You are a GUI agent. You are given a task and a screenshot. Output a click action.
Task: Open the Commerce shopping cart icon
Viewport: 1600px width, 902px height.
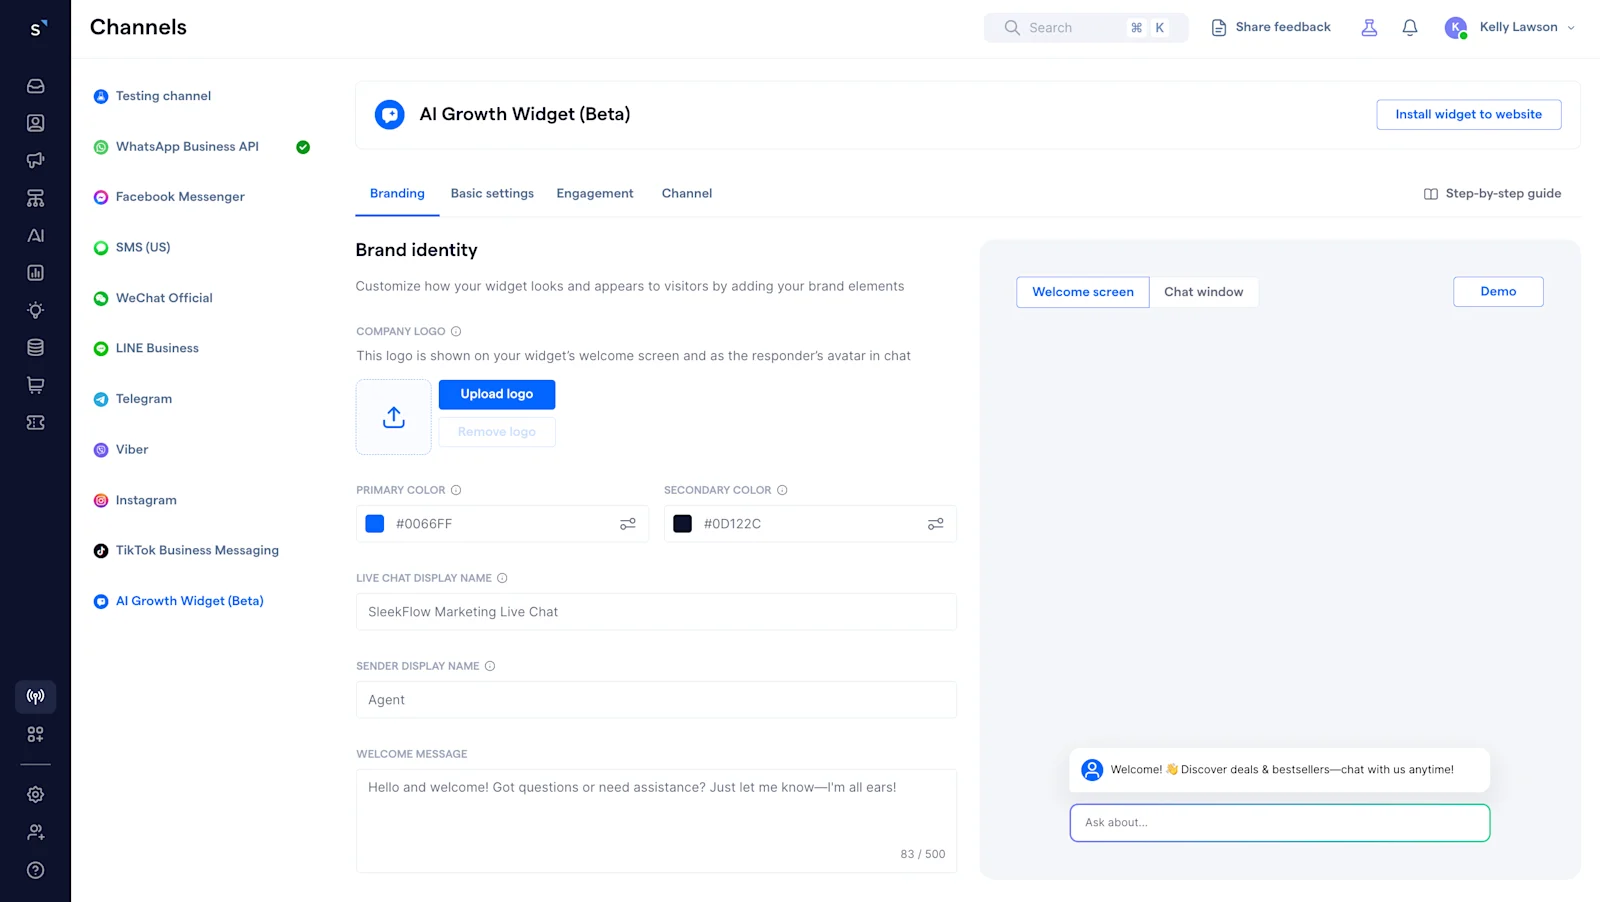pyautogui.click(x=35, y=384)
